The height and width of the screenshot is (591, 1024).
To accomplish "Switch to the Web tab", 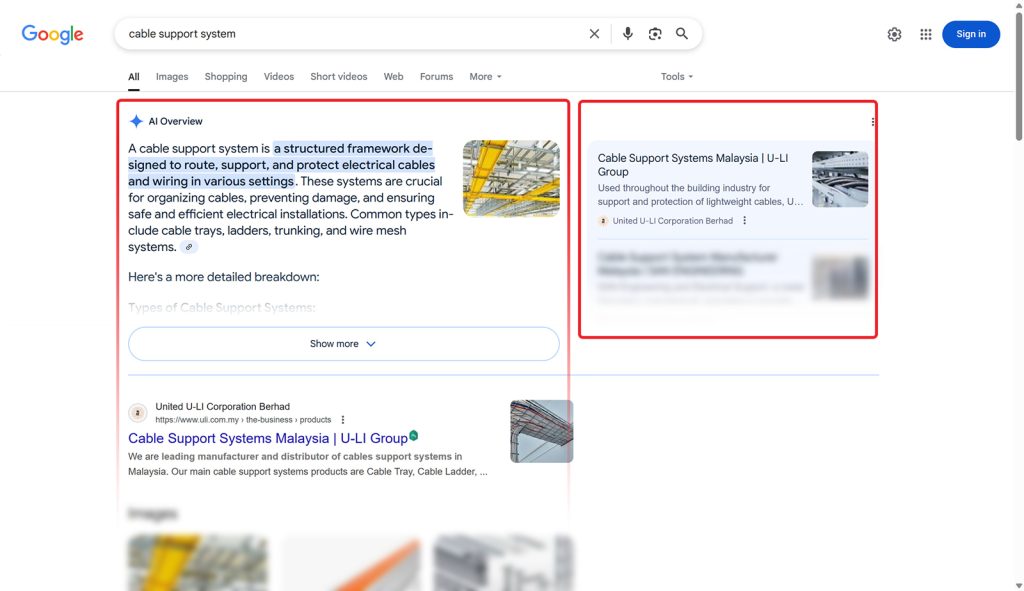I will (x=393, y=76).
